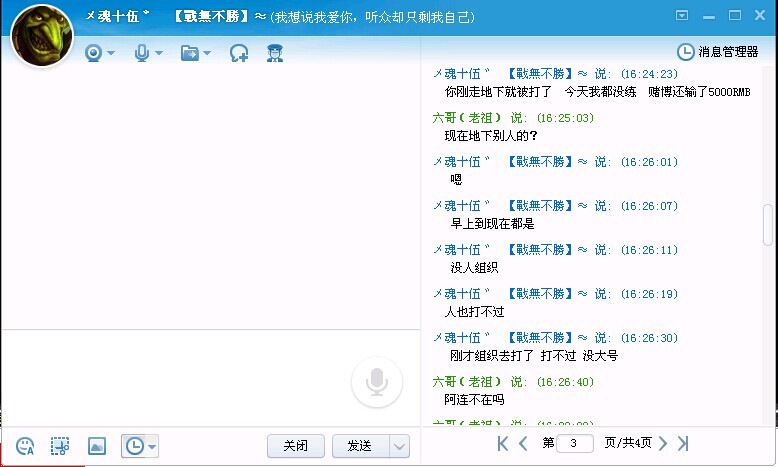This screenshot has width=778, height=467.
Task: Expand the video call options arrow
Action: click(x=111, y=54)
